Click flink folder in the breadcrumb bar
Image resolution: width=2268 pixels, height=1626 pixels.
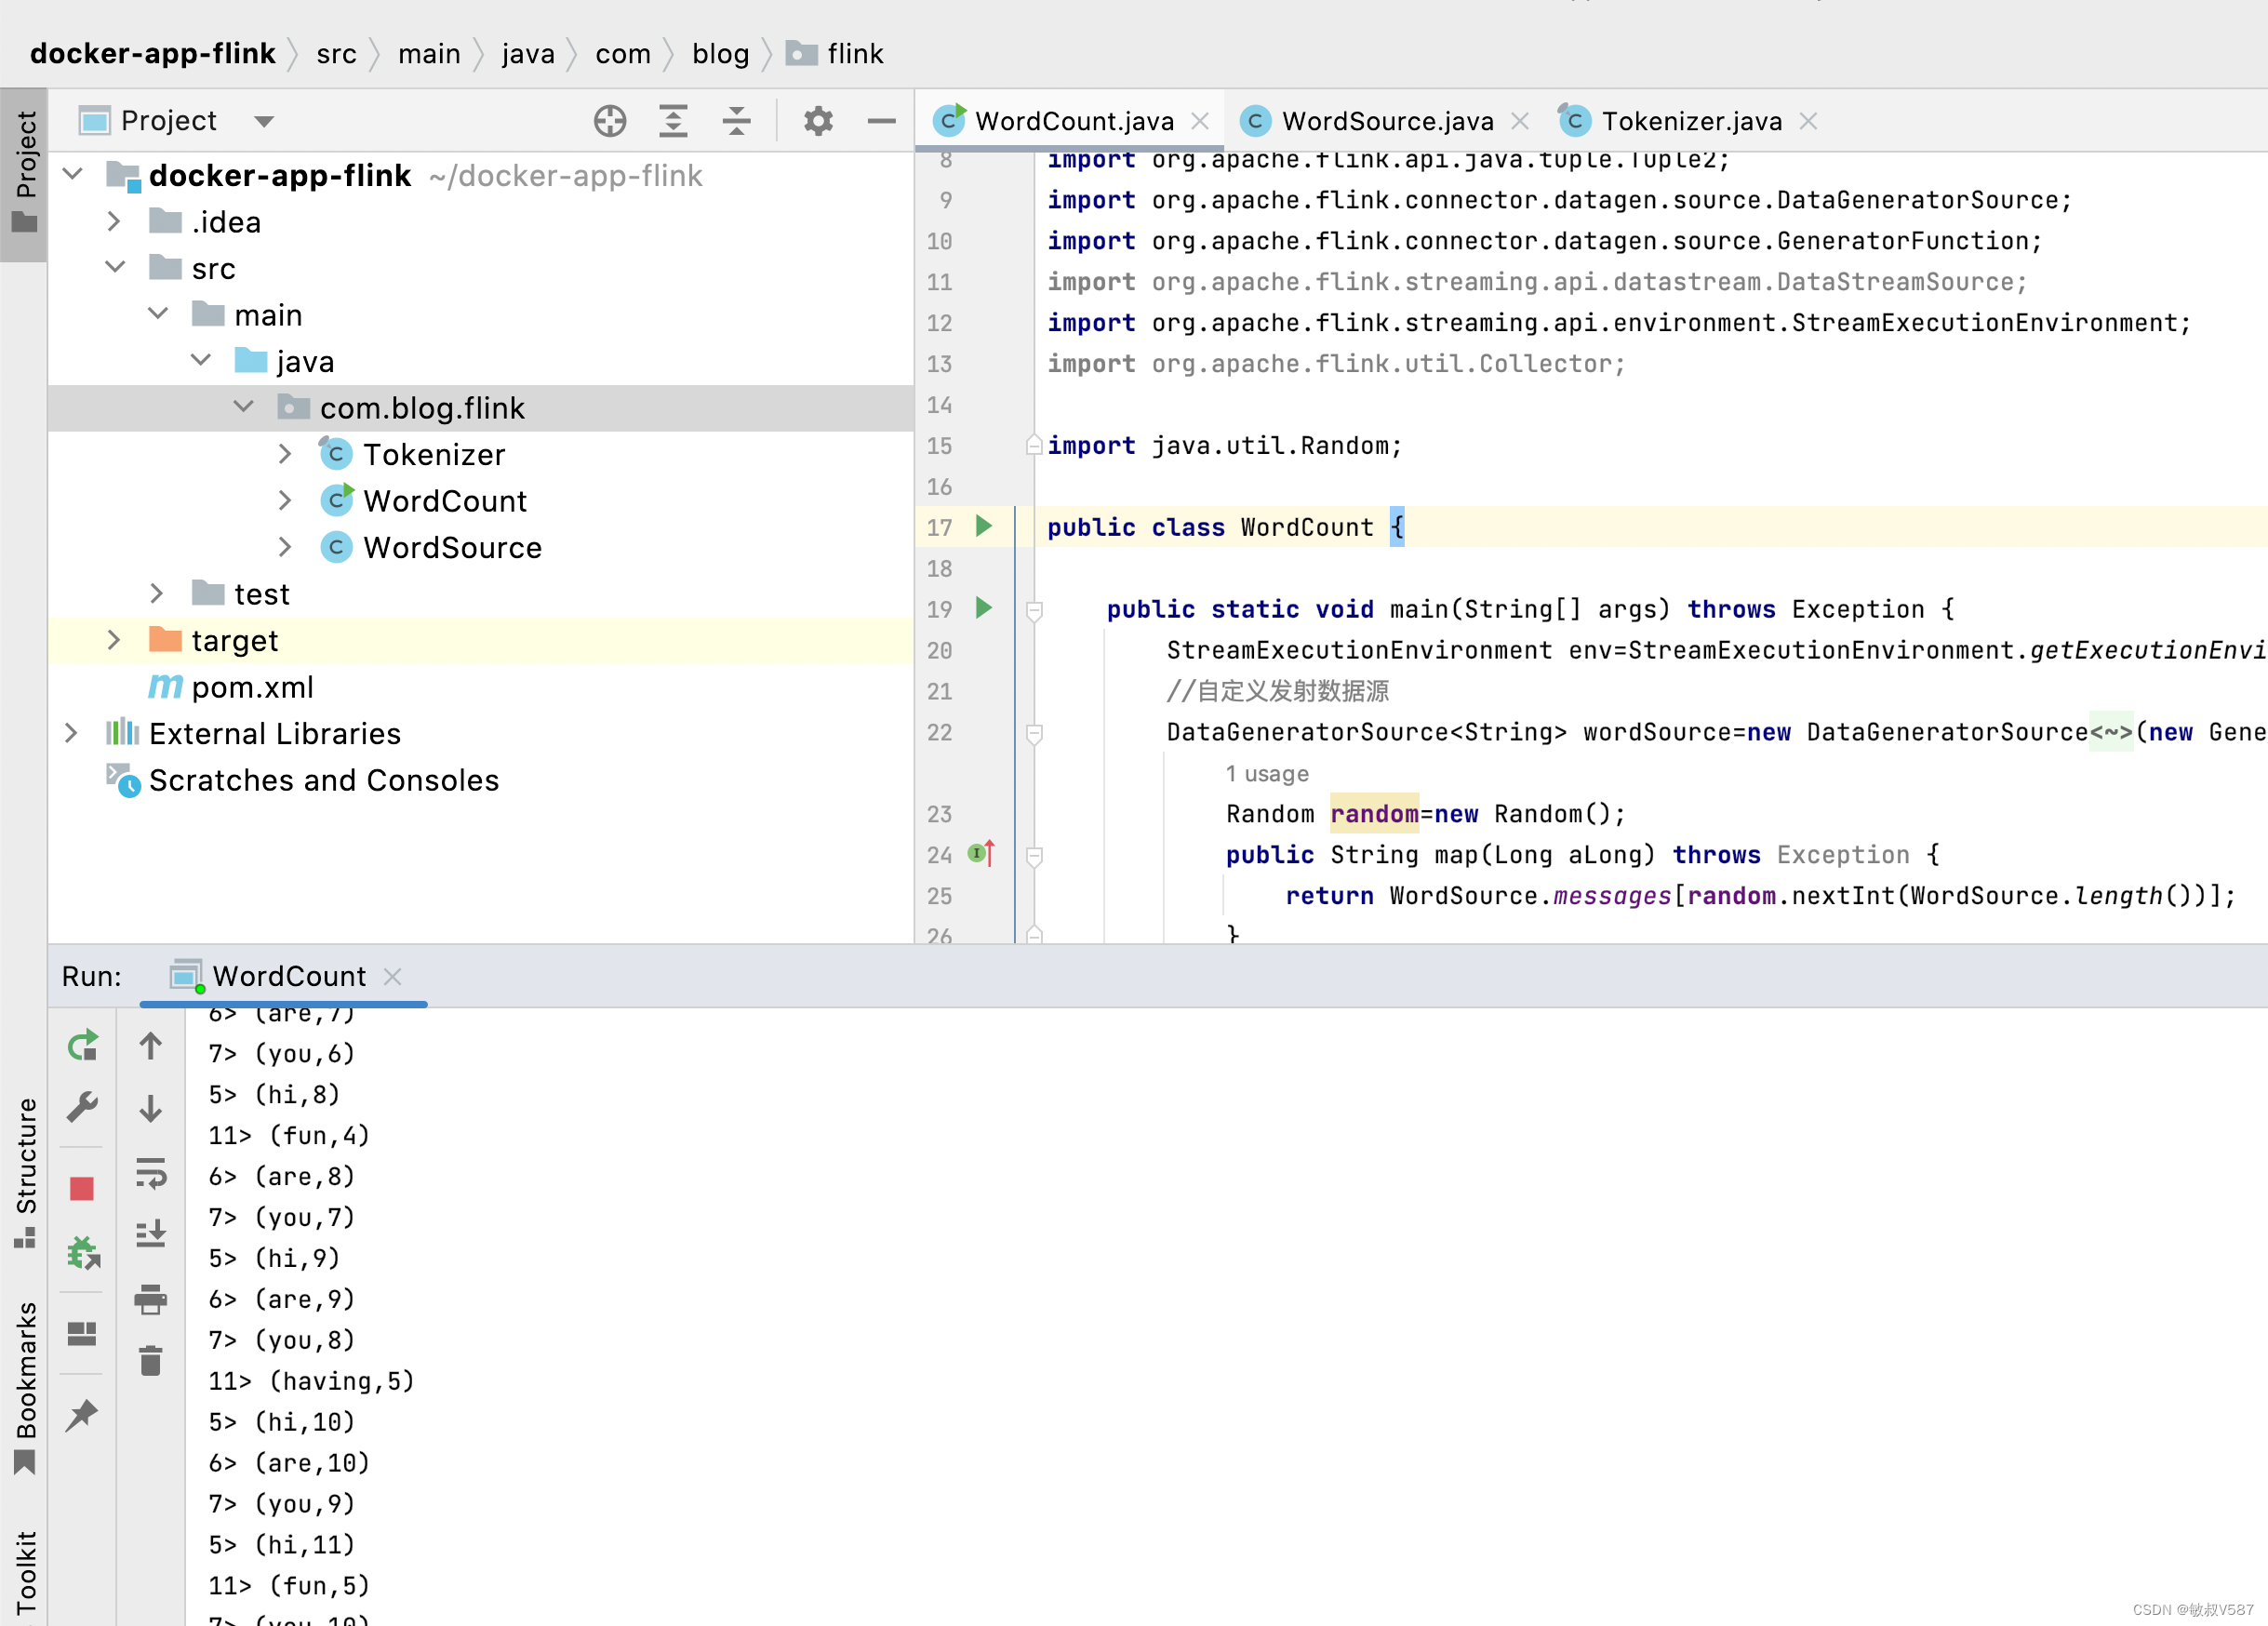pos(835,54)
